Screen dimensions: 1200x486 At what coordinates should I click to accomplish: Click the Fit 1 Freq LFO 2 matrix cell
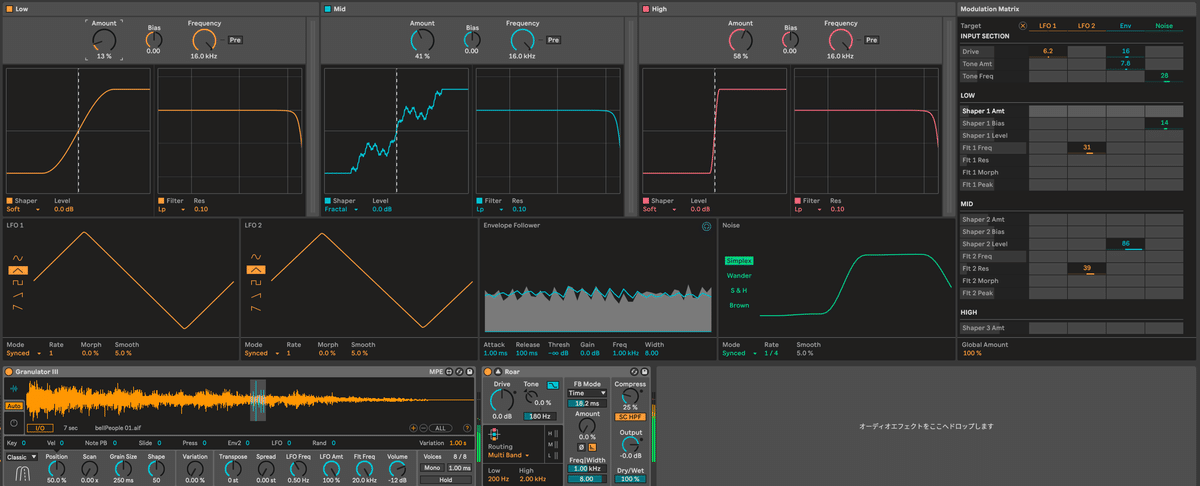[1086, 148]
